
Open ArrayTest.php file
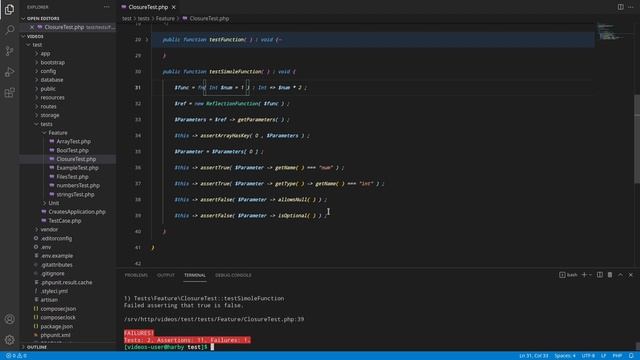(x=73, y=142)
